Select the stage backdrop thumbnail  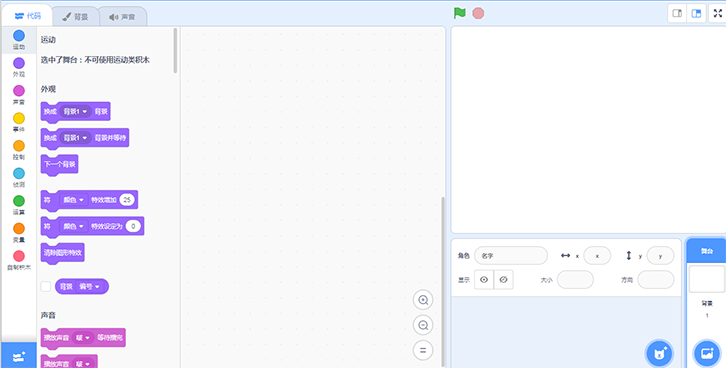[x=707, y=279]
